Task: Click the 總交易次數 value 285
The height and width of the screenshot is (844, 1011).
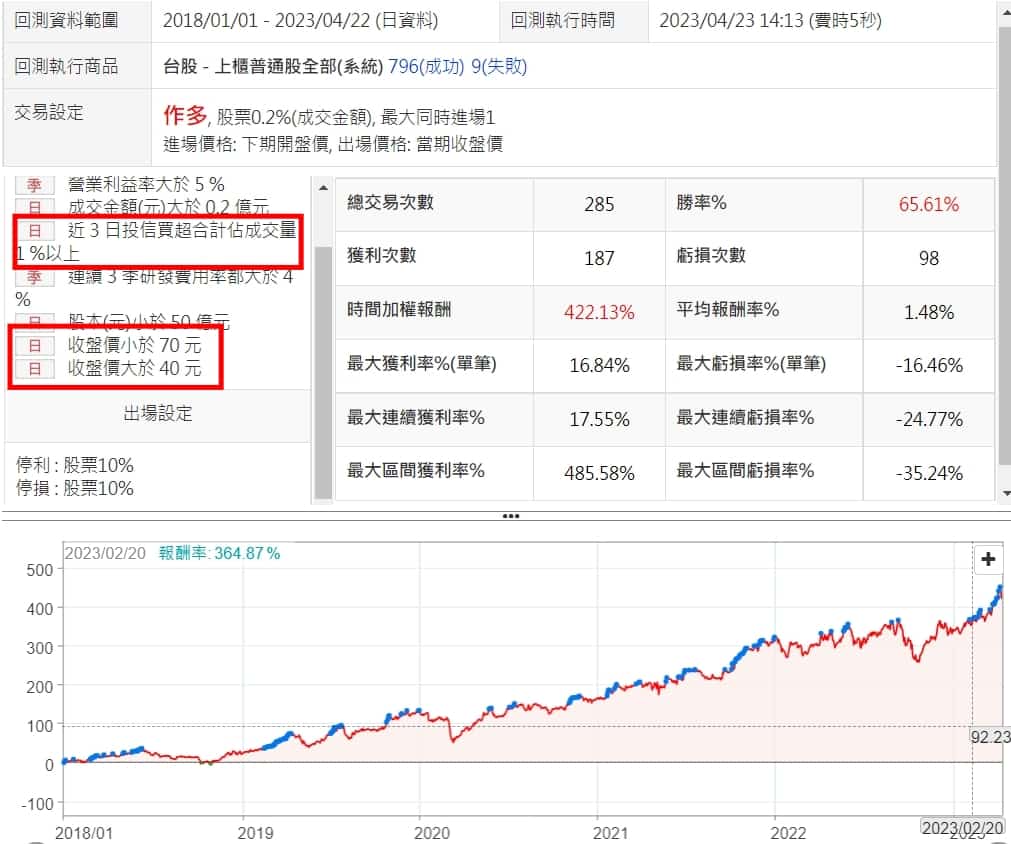Action: (x=599, y=204)
